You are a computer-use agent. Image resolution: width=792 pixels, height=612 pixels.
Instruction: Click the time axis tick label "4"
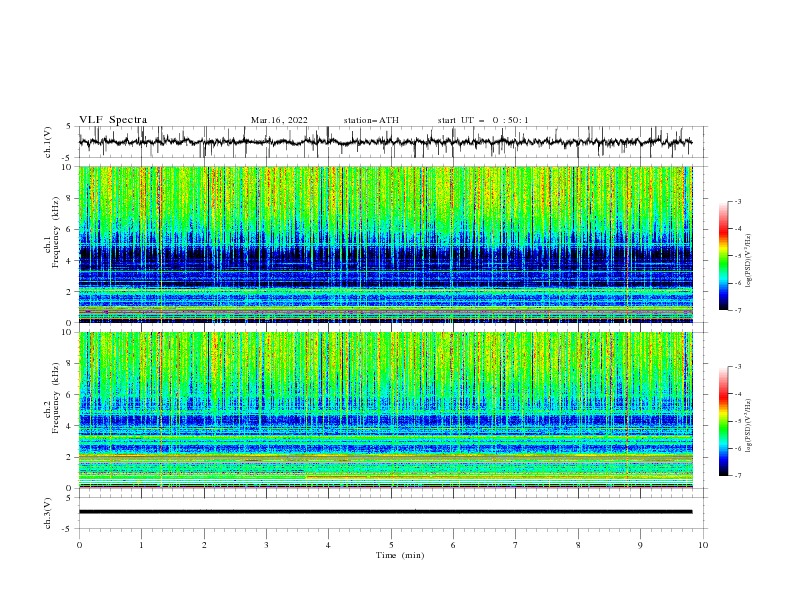[328, 545]
